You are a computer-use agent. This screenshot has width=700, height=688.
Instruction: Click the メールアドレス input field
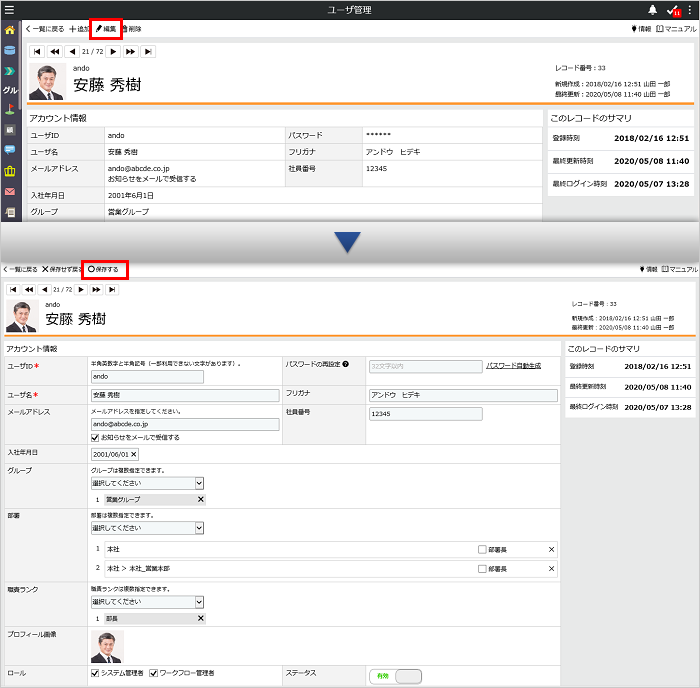(x=185, y=425)
